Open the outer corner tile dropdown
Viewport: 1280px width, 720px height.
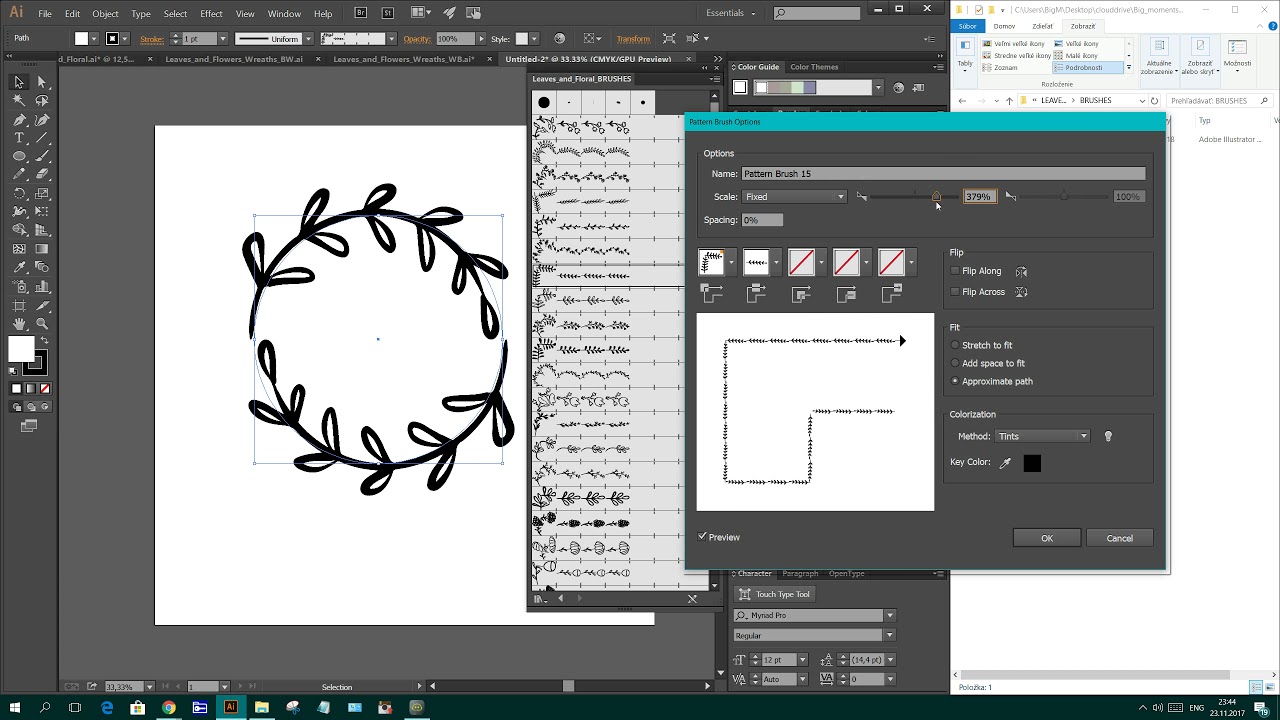[x=731, y=262]
